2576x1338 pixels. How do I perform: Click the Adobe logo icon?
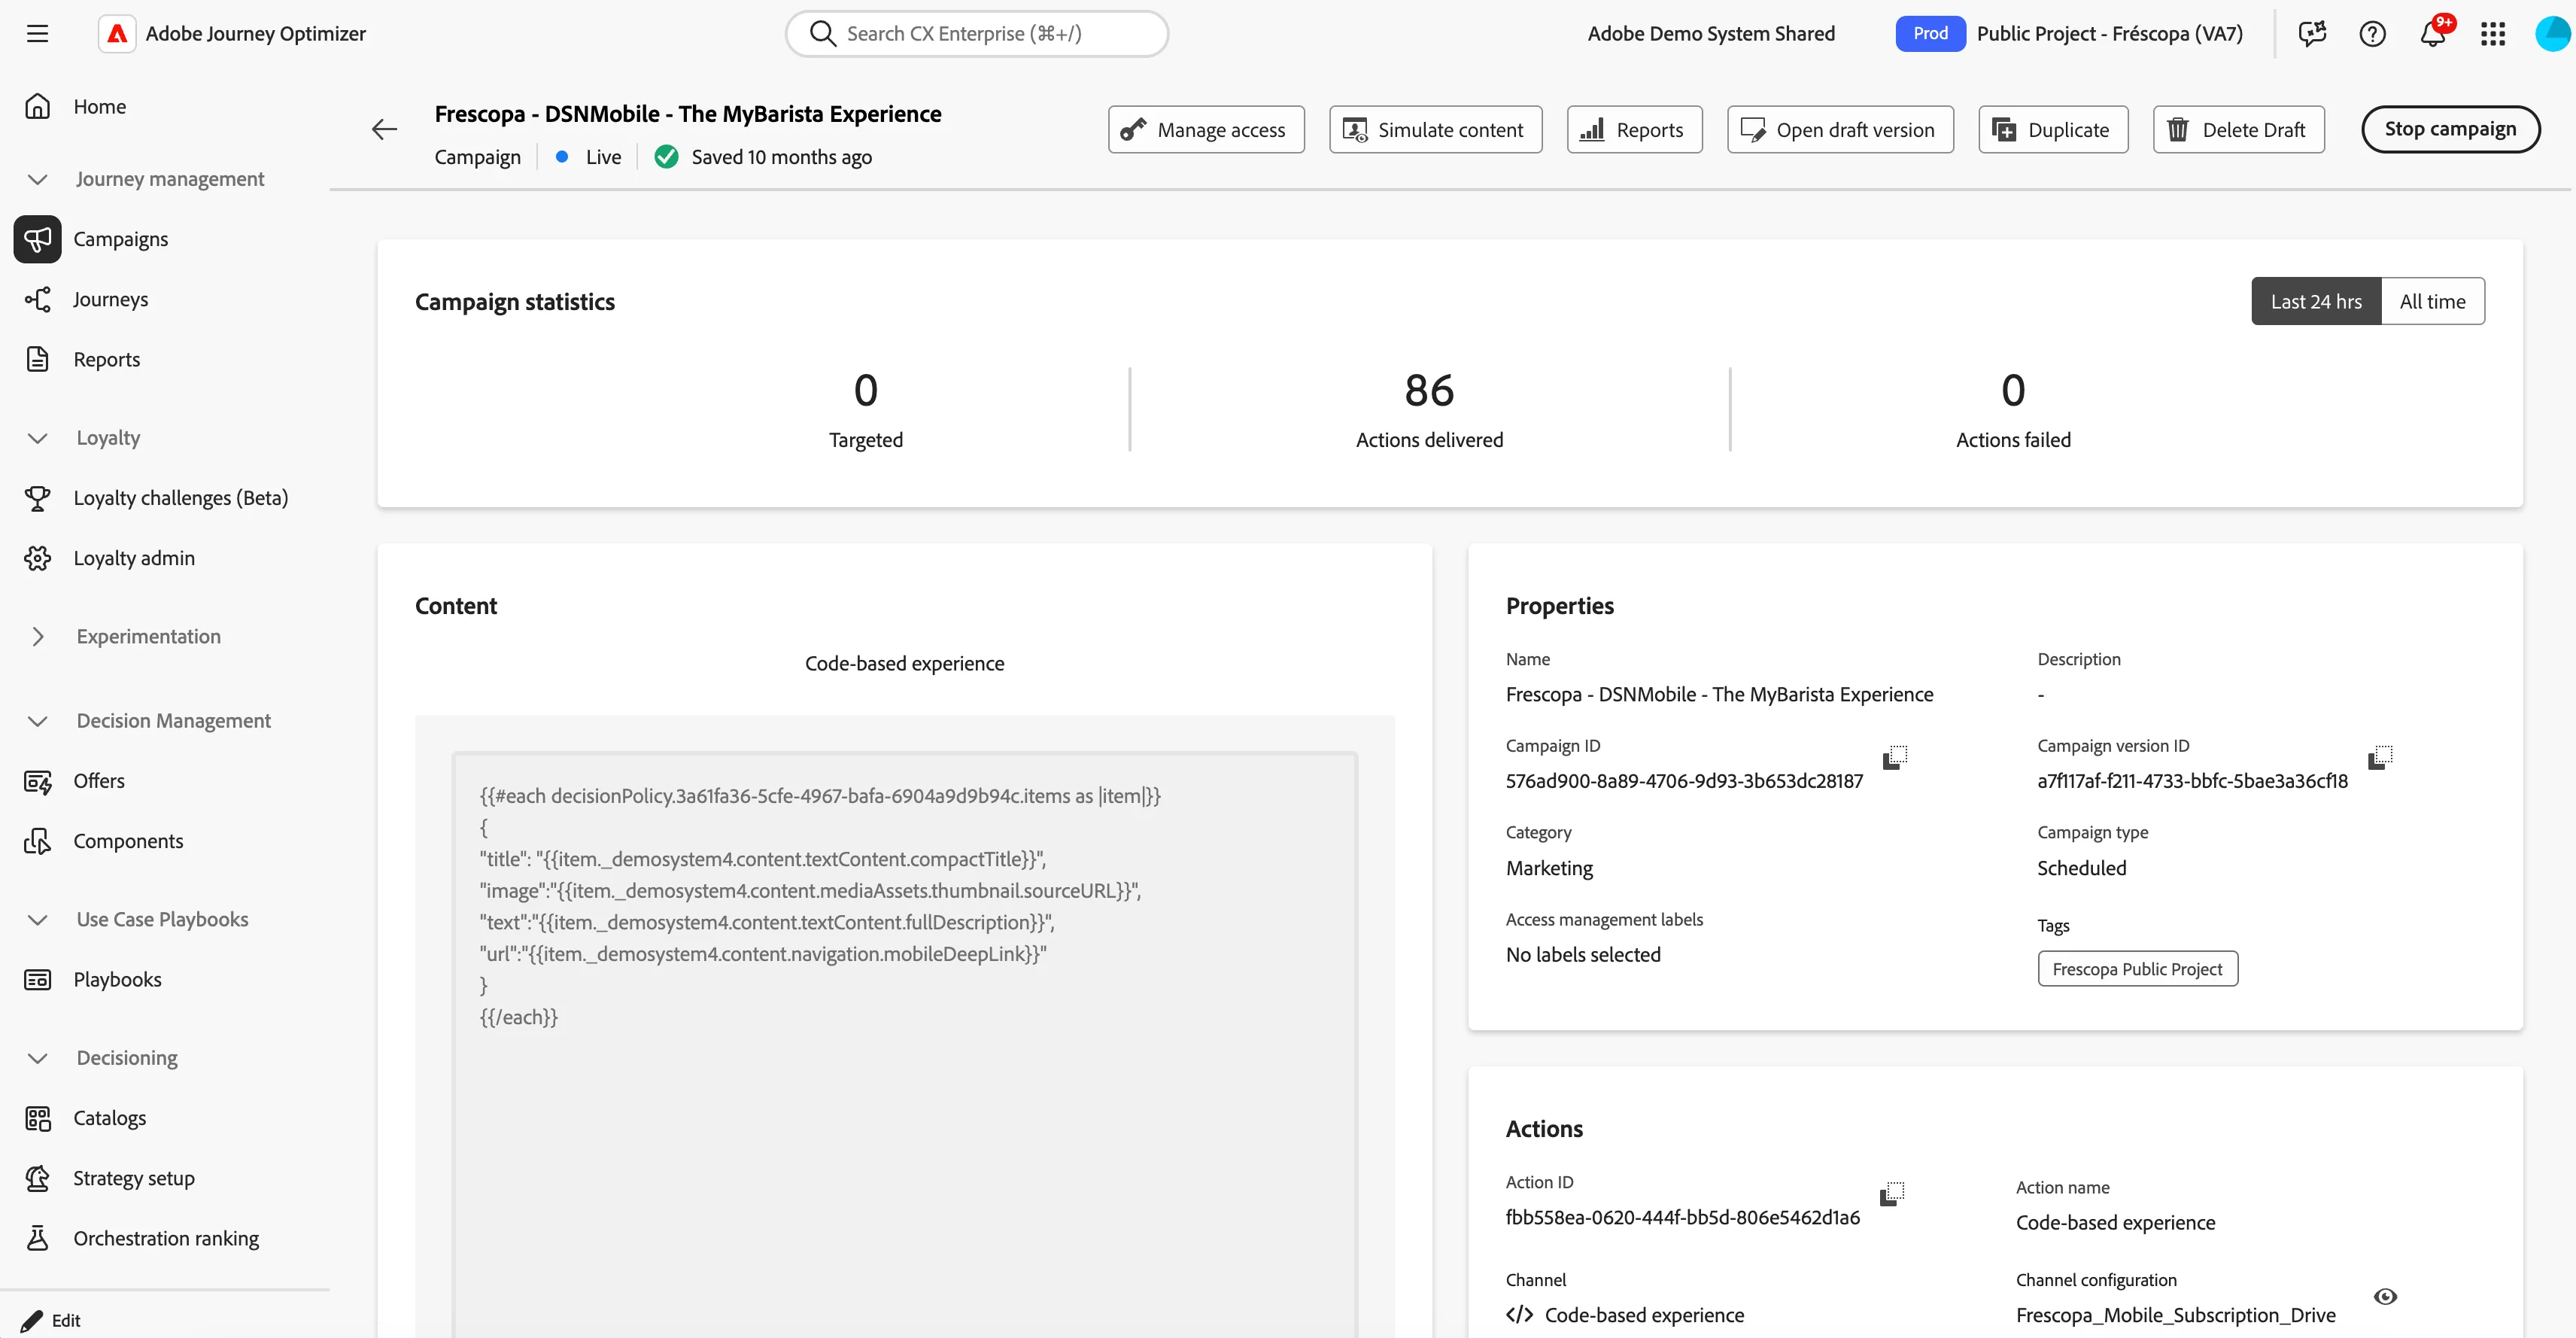click(117, 34)
